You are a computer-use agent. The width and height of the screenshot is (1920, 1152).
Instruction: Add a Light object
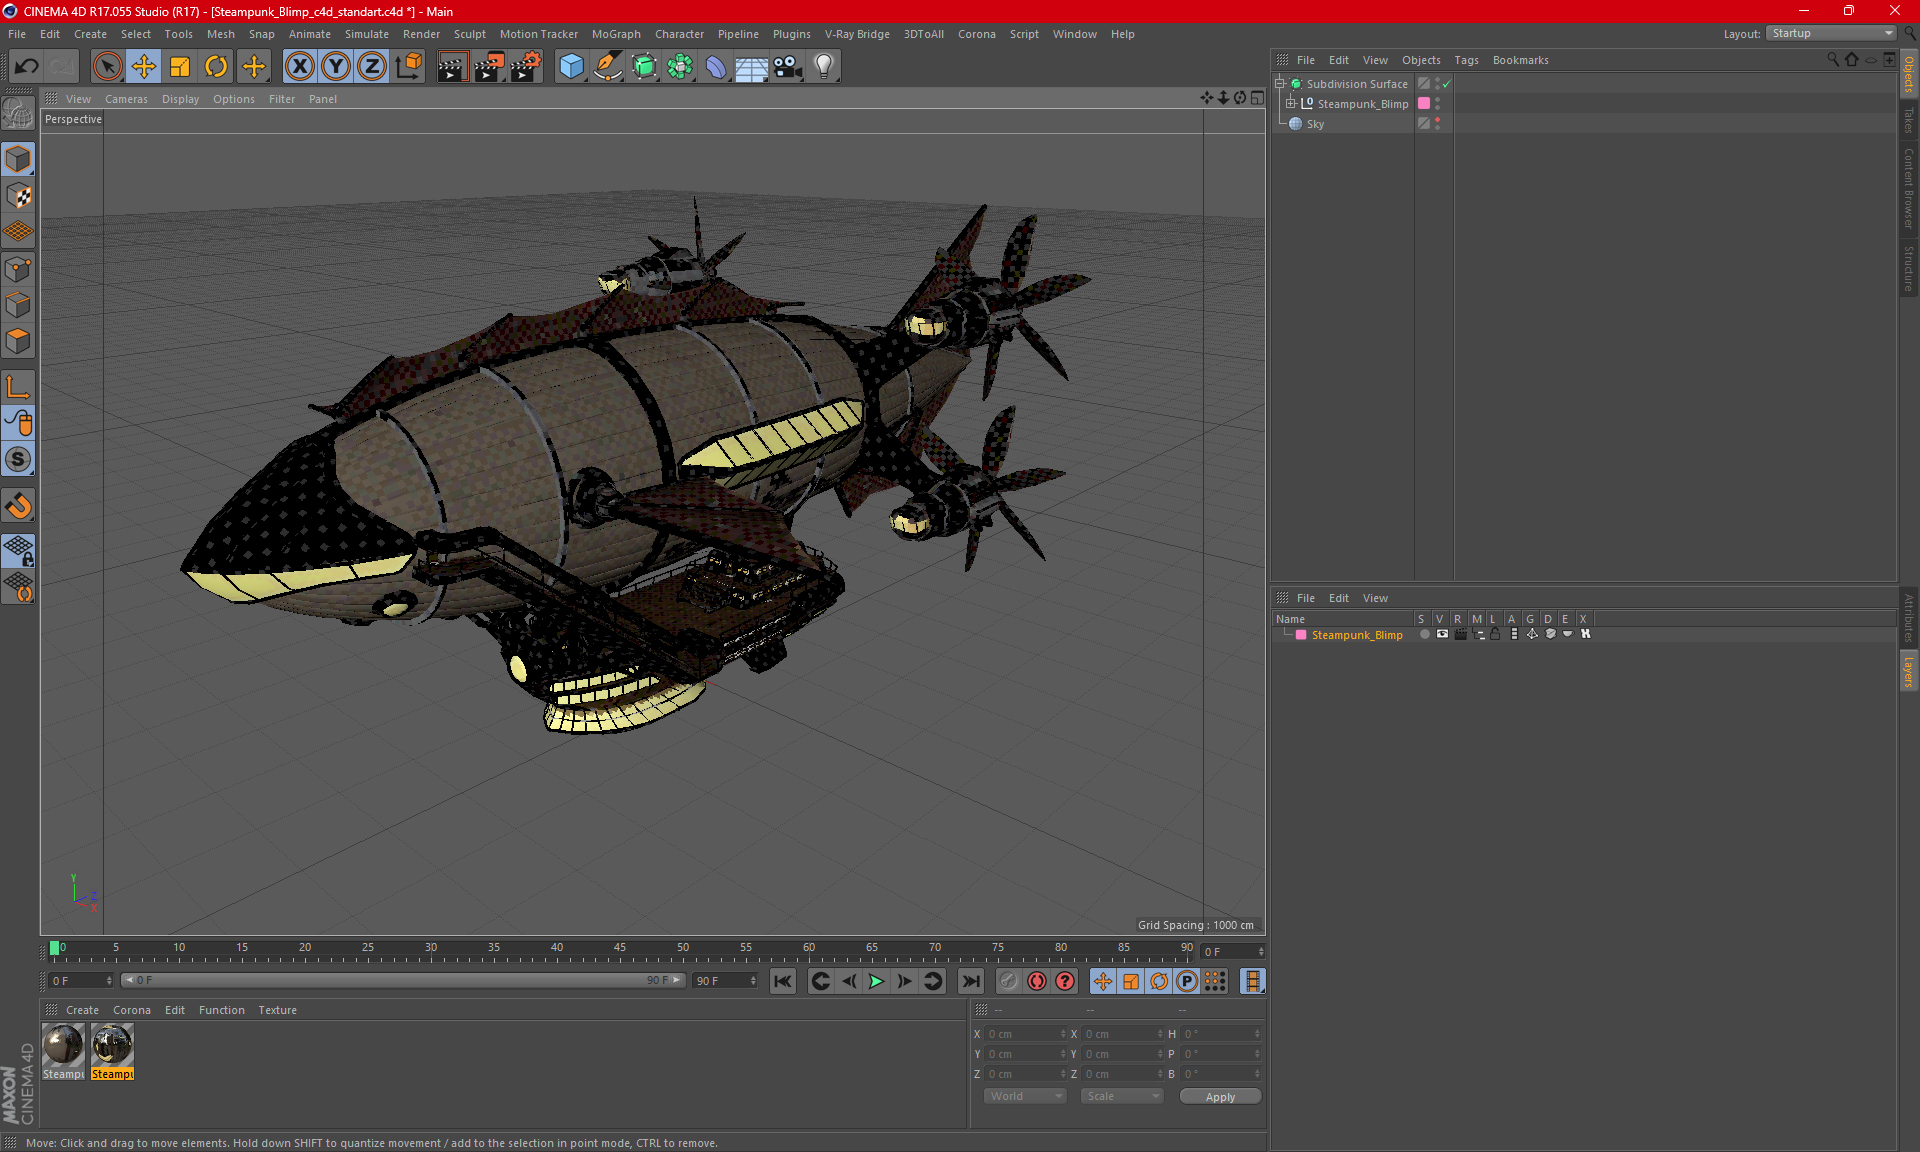tap(824, 67)
